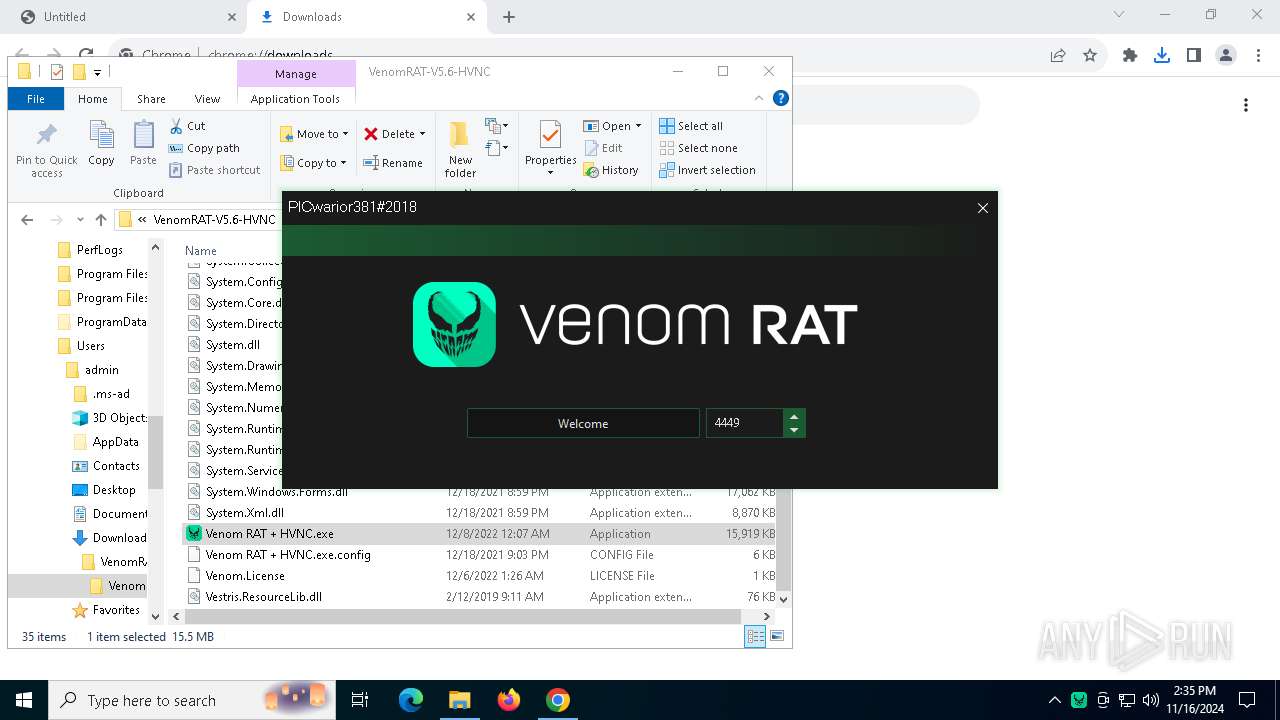
Task: Switch to View ribbon tab
Action: (207, 99)
